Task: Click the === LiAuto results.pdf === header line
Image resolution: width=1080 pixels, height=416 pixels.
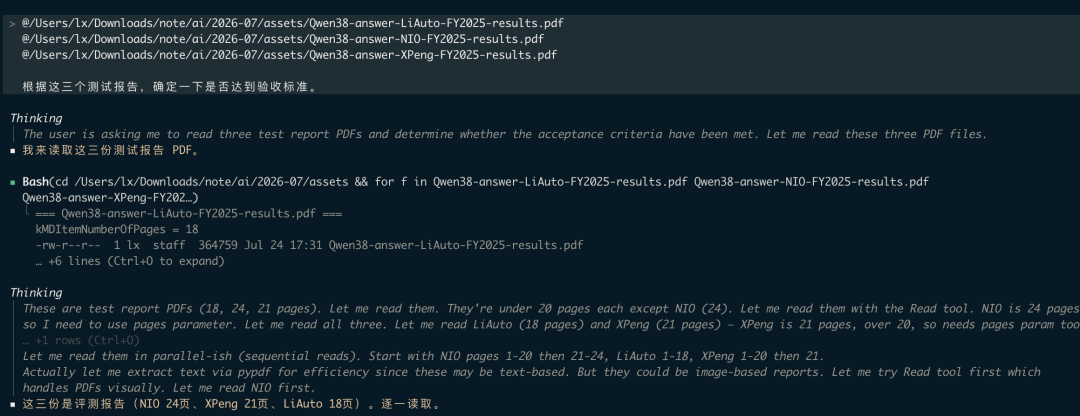Action: [x=188, y=214]
